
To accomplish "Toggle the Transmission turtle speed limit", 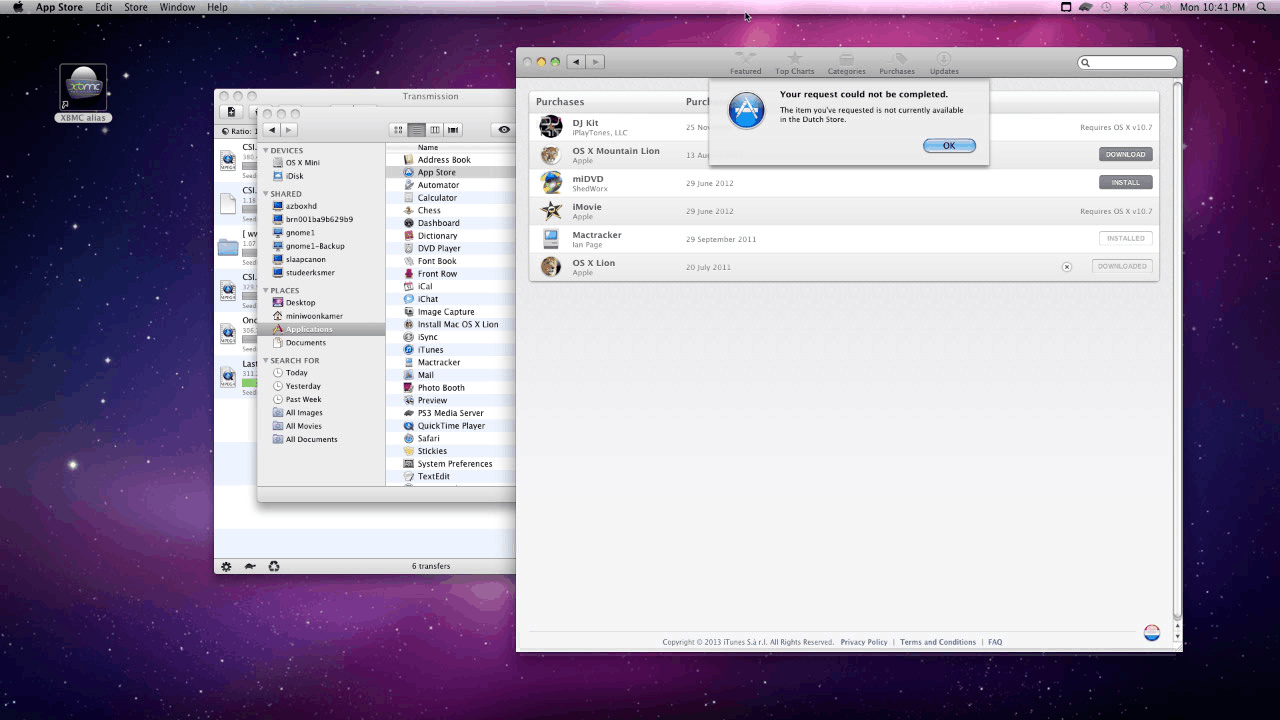I will point(250,566).
